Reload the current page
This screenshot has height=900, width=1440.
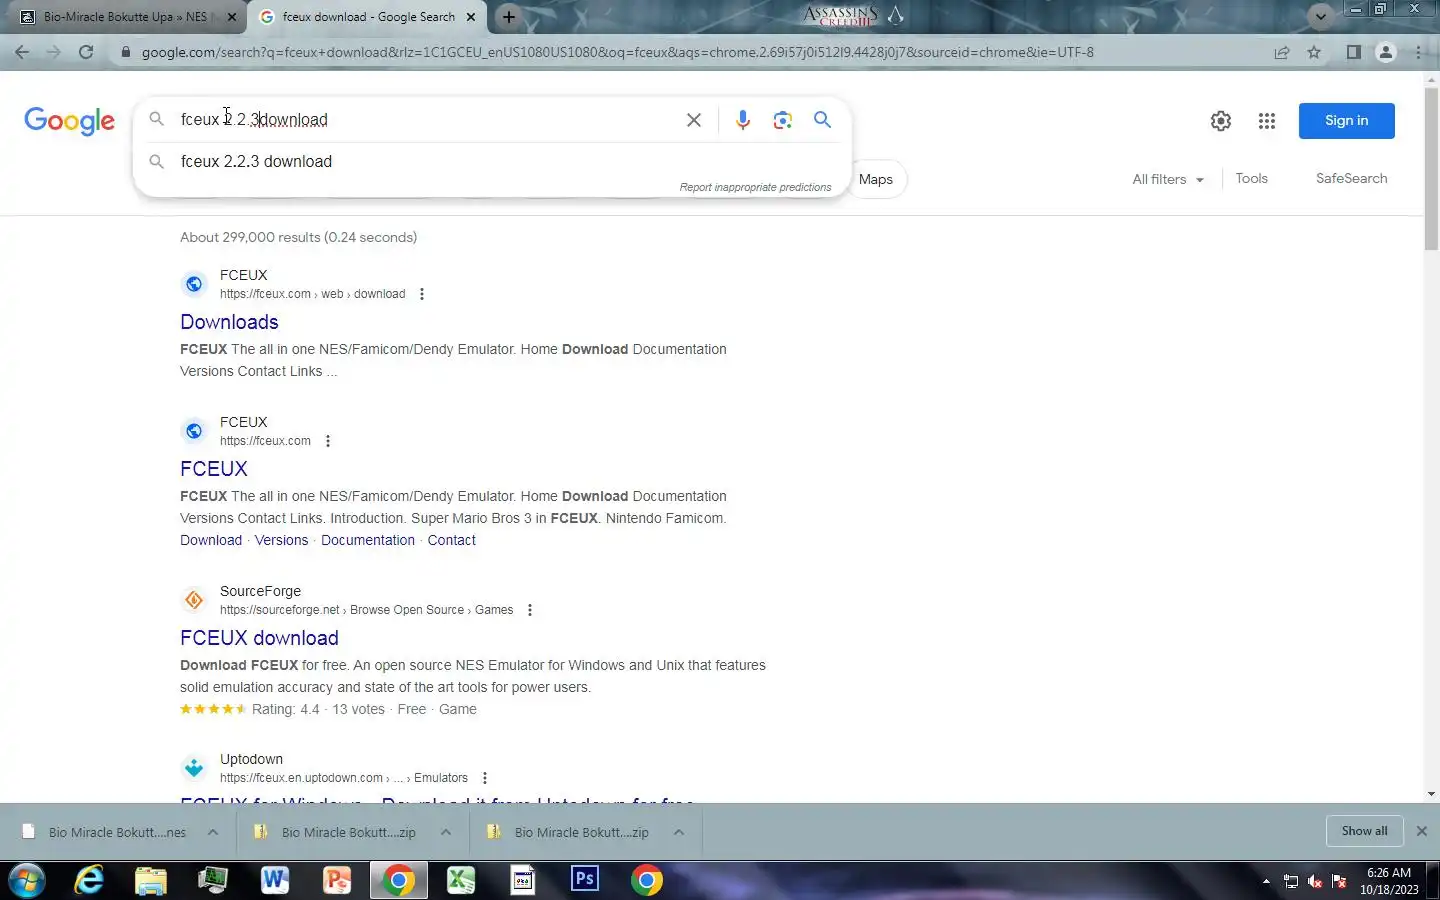[86, 52]
